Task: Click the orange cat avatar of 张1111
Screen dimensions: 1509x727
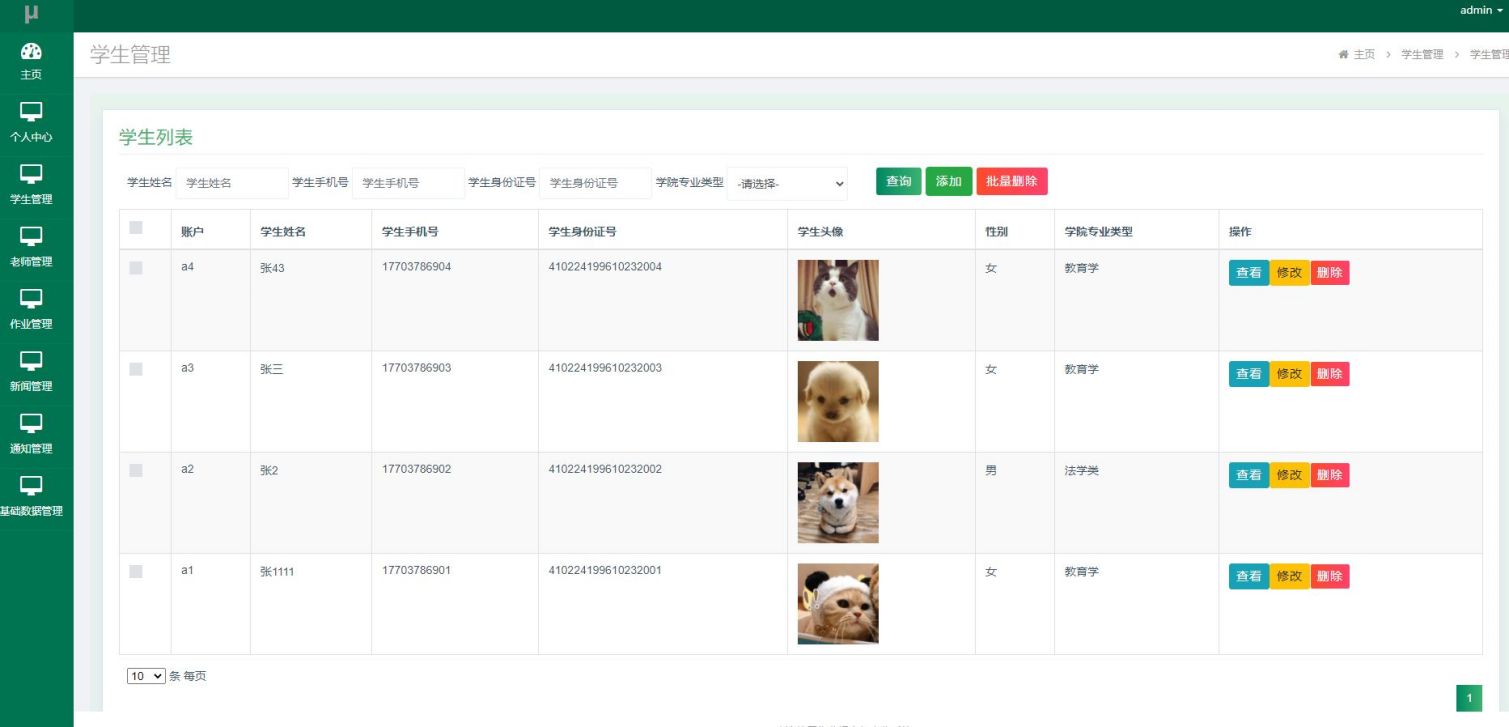Action: pyautogui.click(x=838, y=604)
